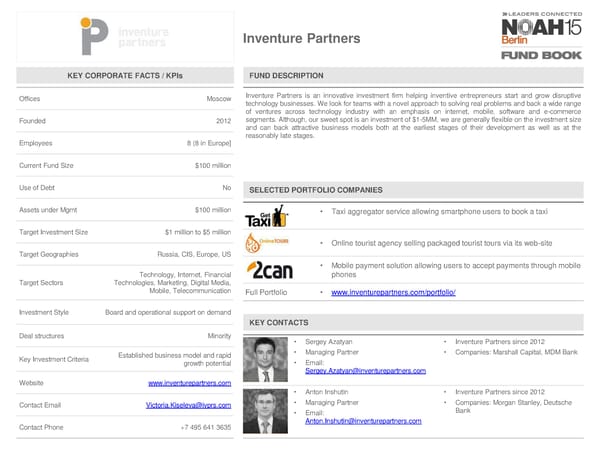
Task: Open the www.inventurepartners.com website link
Action: (x=190, y=383)
